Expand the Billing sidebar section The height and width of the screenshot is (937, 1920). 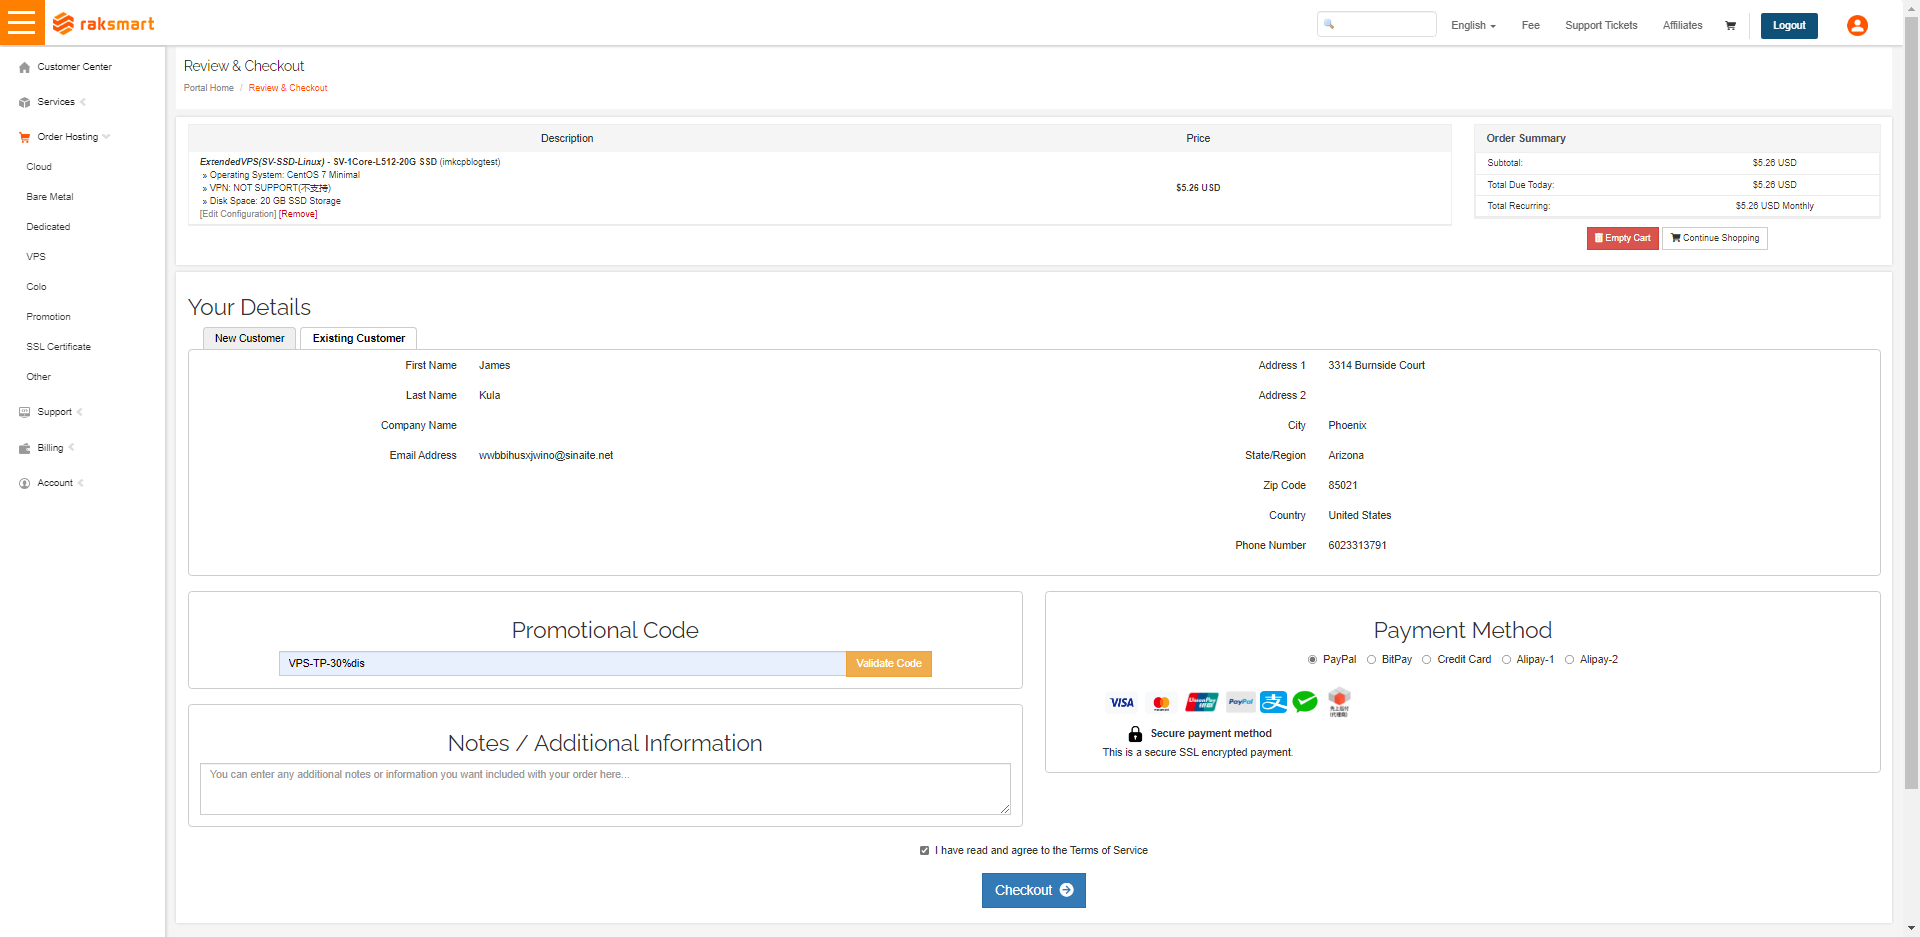click(x=50, y=448)
